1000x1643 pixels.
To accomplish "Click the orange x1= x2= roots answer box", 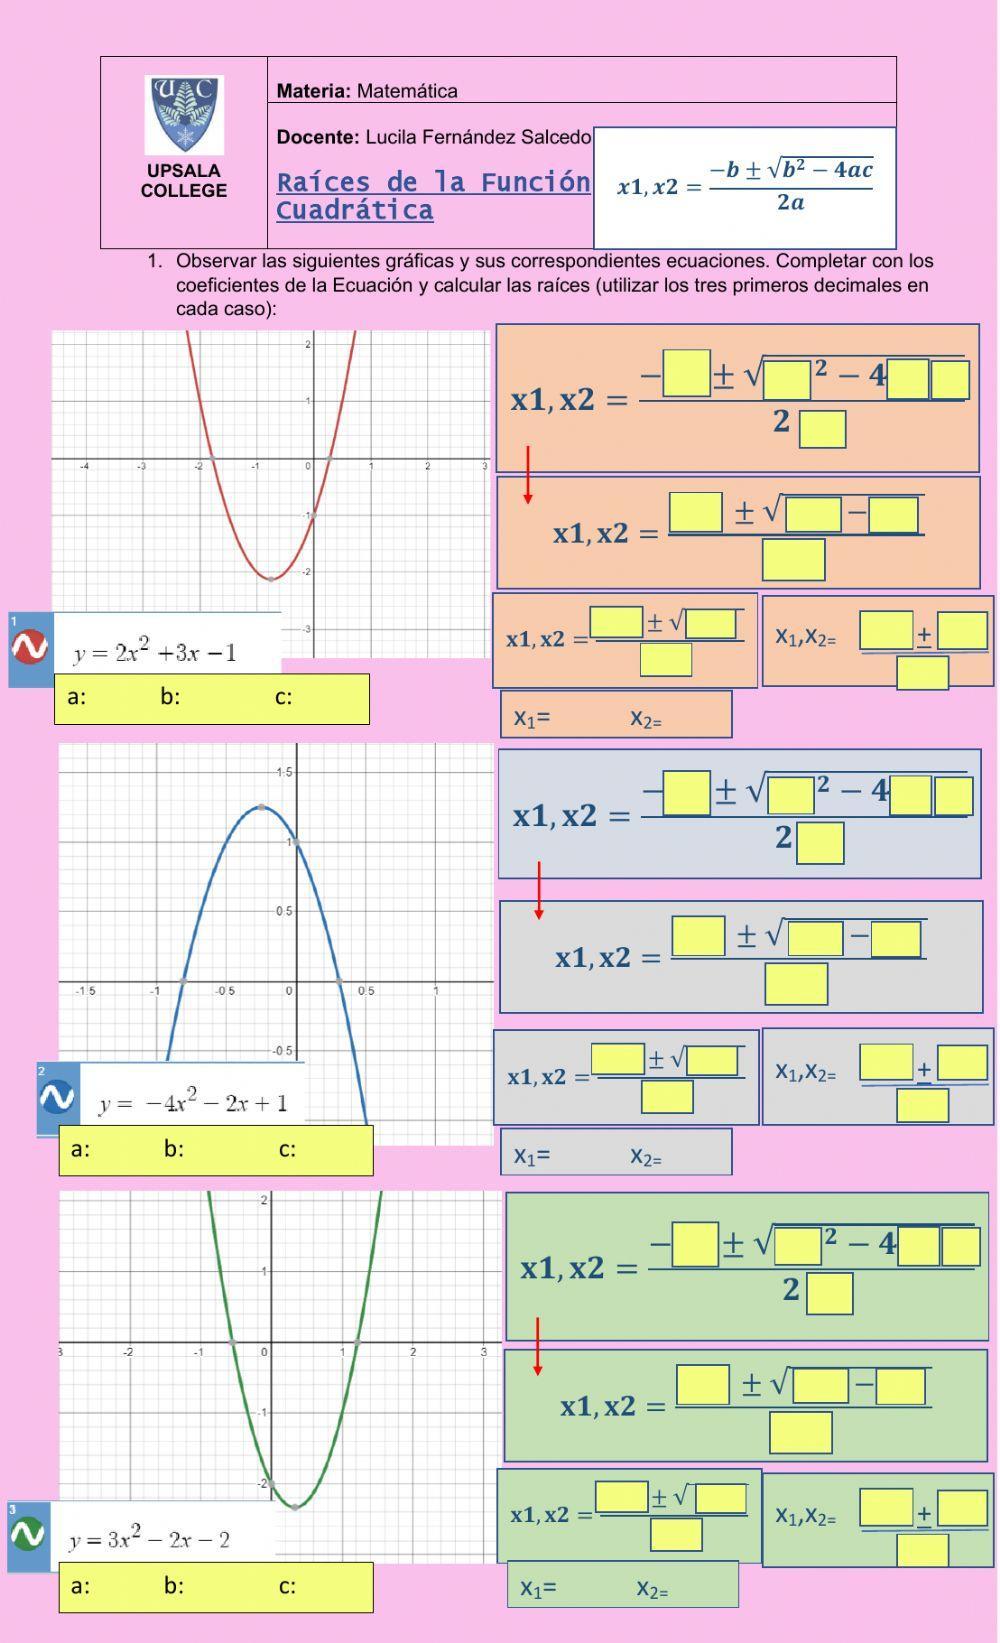I will coord(616,715).
